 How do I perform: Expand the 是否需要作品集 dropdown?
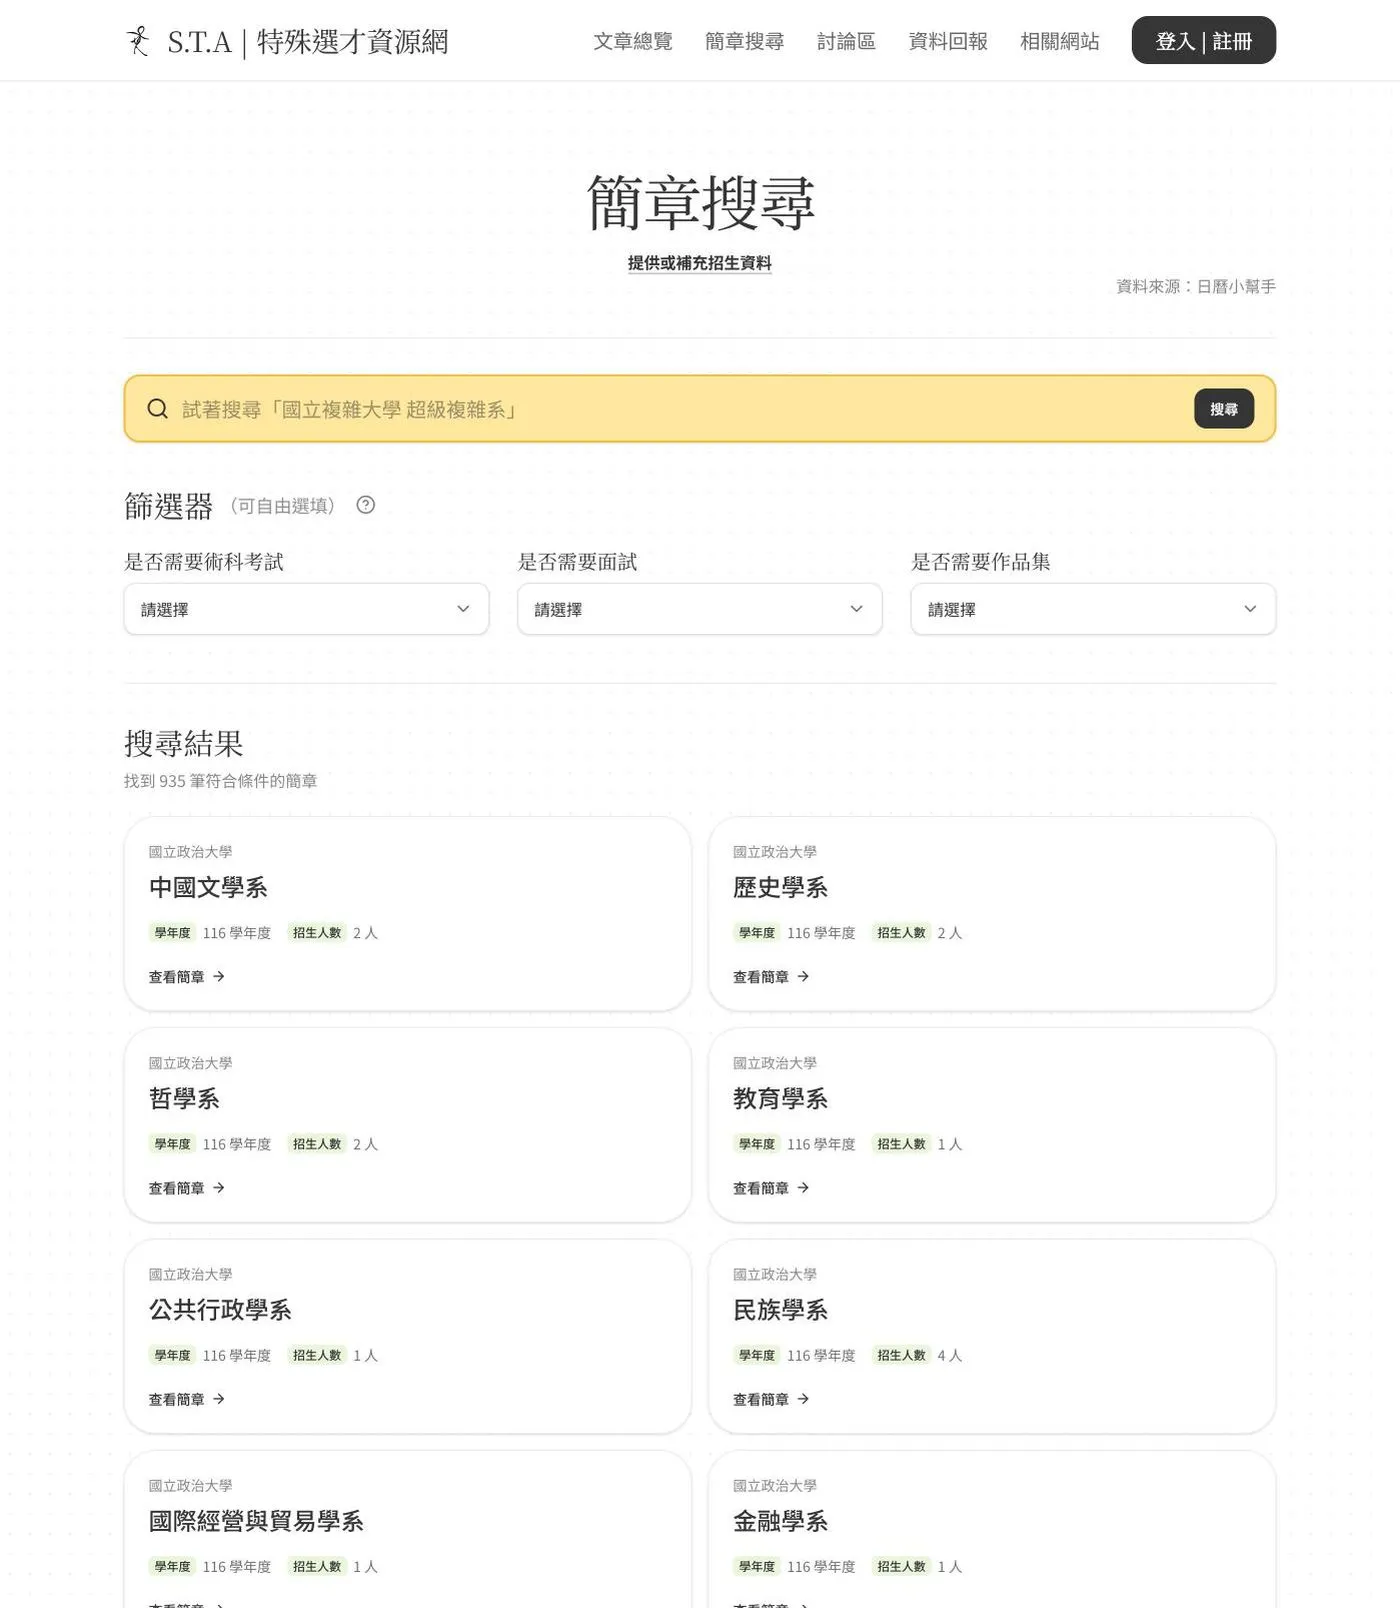click(1093, 609)
